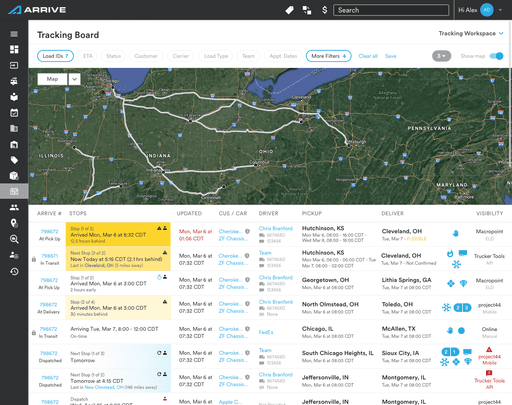This screenshot has height=405, width=512.
Task: Open More Filters
Action: click(328, 56)
